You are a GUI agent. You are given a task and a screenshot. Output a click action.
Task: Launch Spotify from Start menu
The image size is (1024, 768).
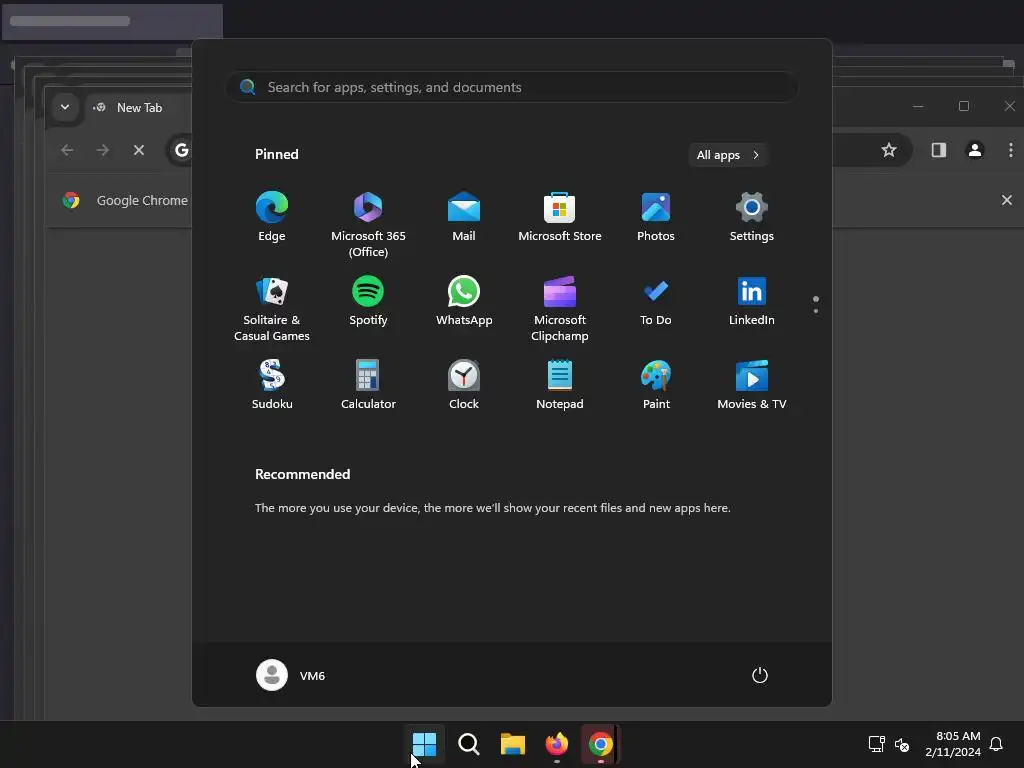(368, 301)
